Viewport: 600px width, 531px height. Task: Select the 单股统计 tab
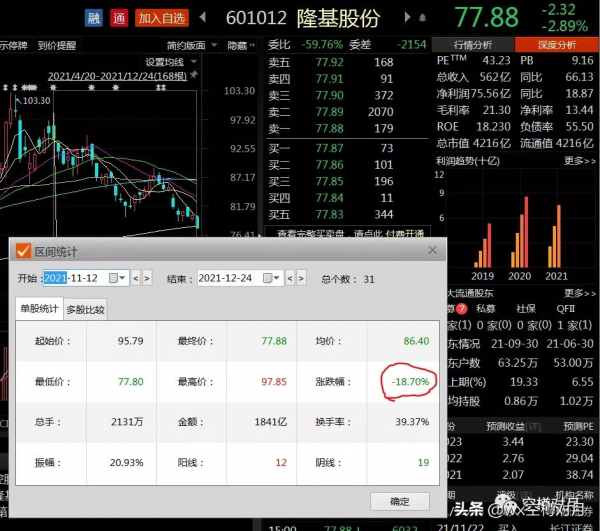click(x=39, y=308)
